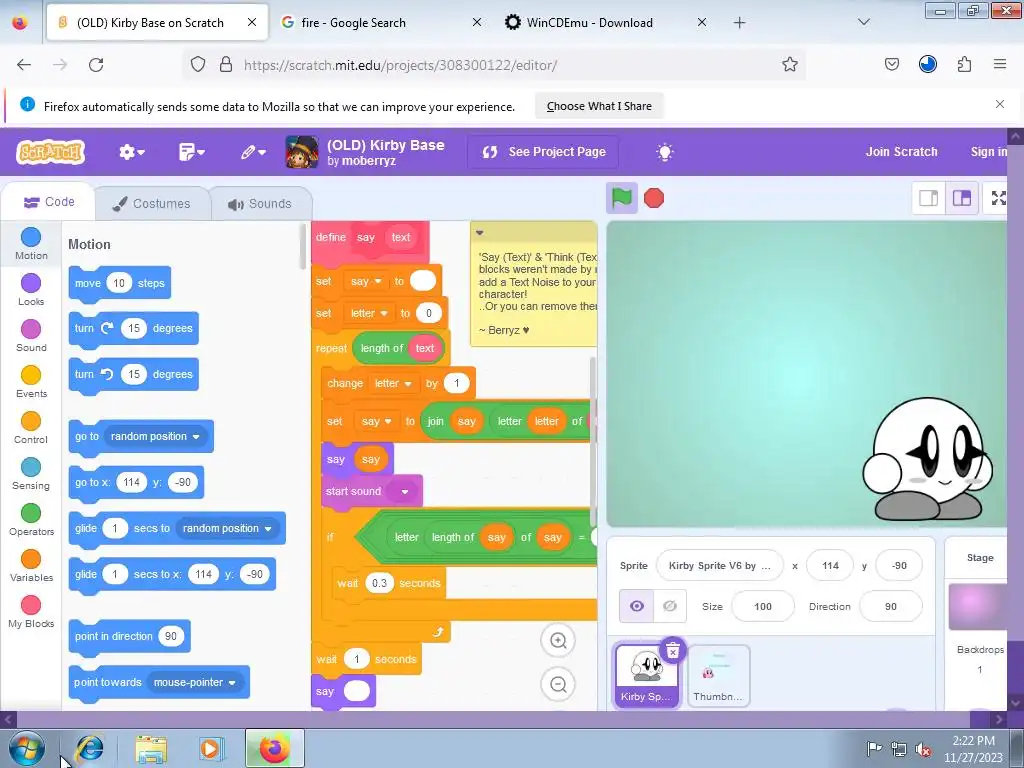Open the Edit pencil menu dropdown

(253, 152)
